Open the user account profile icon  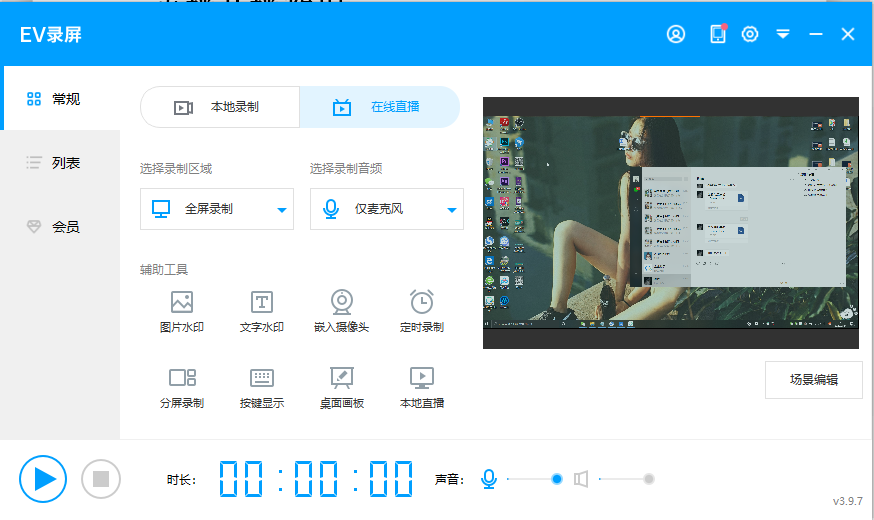click(676, 35)
